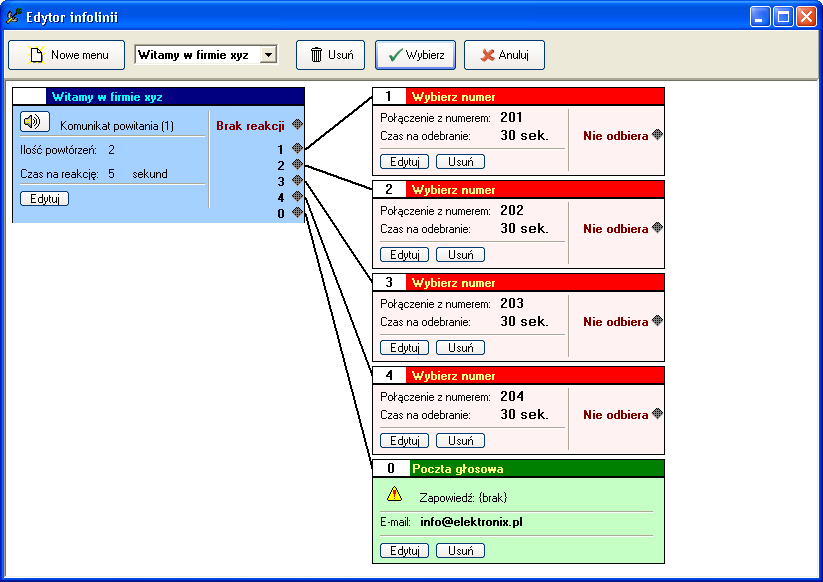
Task: Click Usuń in the Poczta głosowa block
Action: (460, 551)
